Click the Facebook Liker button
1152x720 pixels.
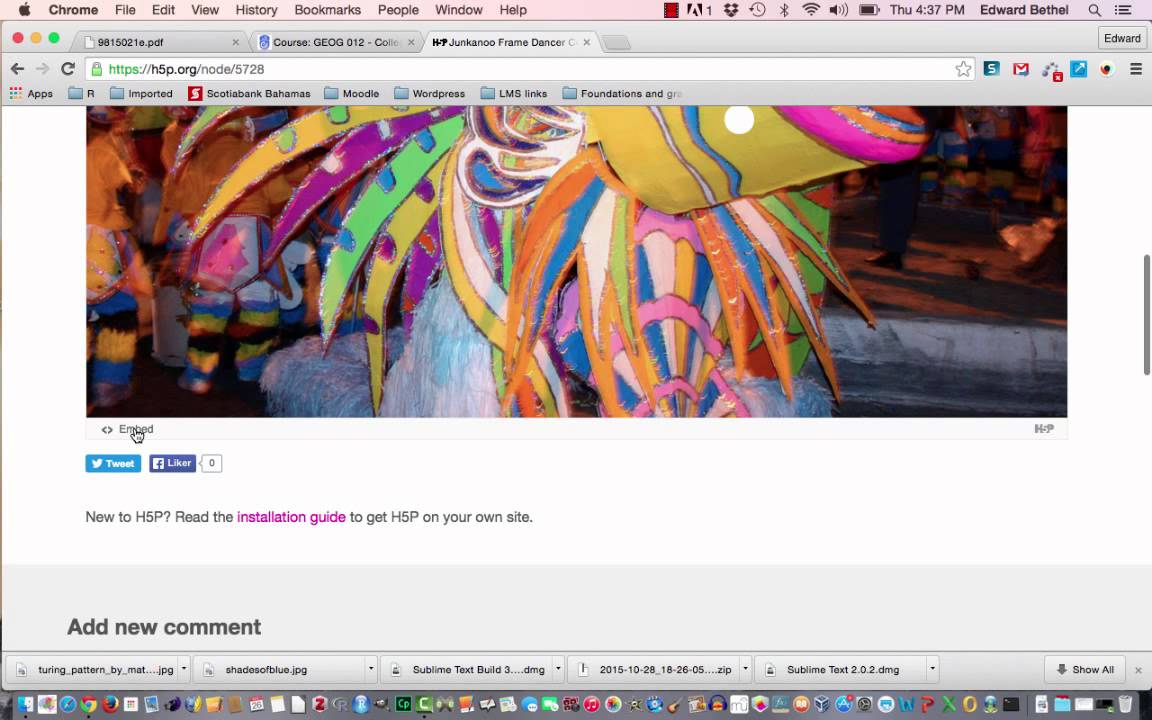click(x=173, y=463)
